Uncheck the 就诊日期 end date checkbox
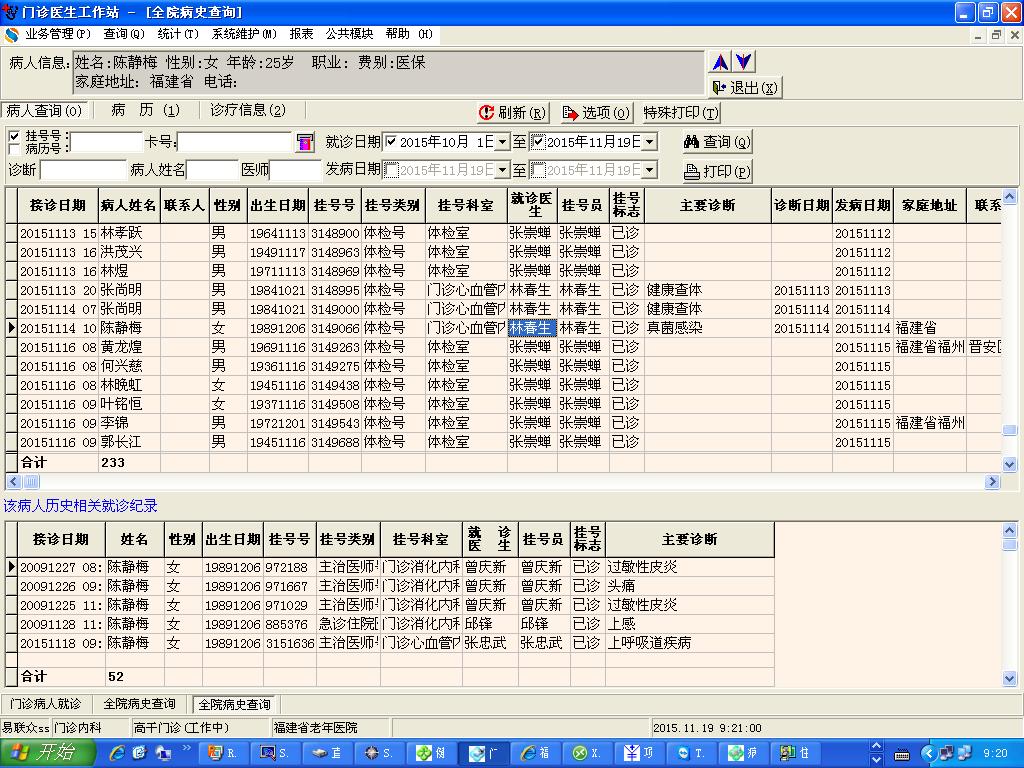Screen dimensions: 1024x768 [x=537, y=141]
